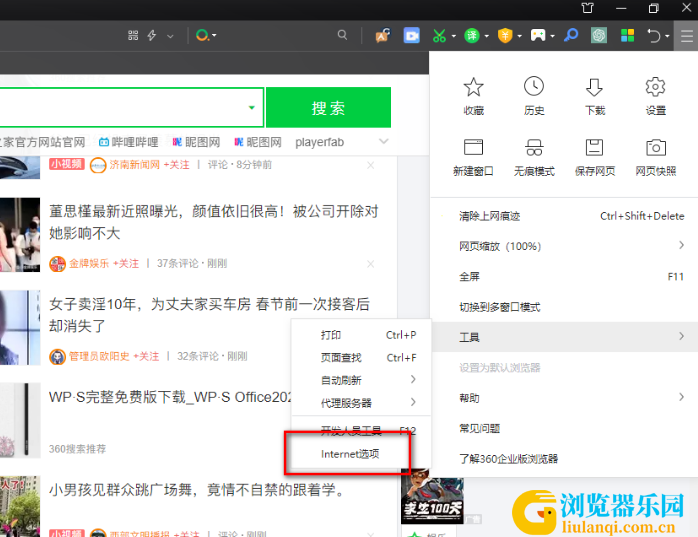Open the search box suggestions dropdown arrow
698x537 pixels.
[252, 107]
